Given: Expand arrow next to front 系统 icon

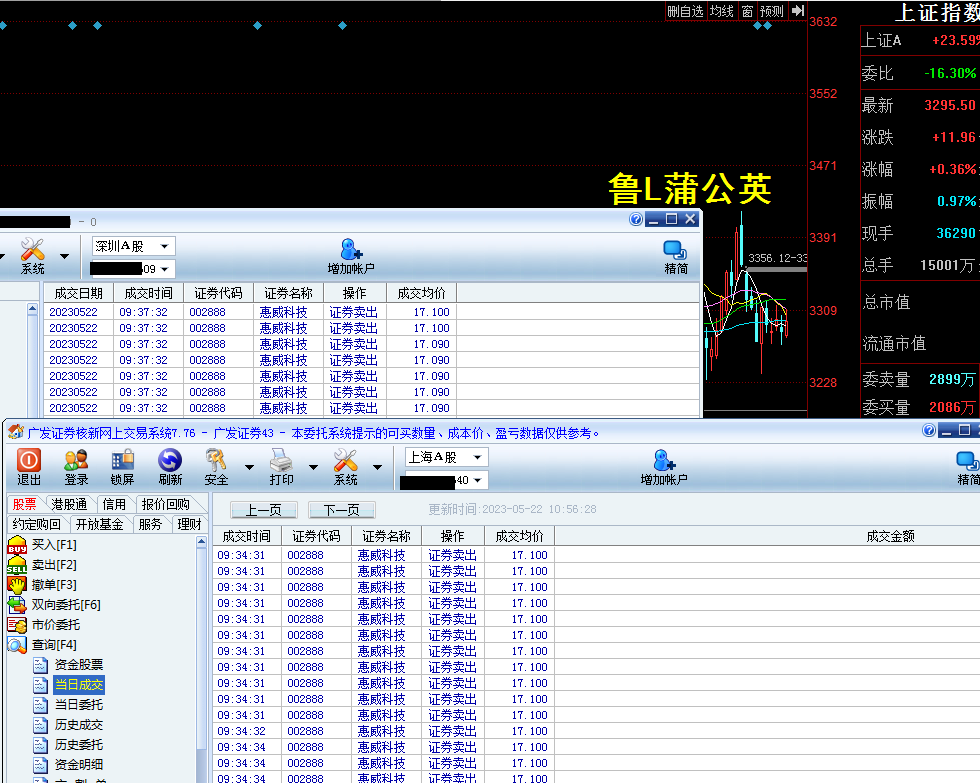Looking at the screenshot, I should click(378, 467).
